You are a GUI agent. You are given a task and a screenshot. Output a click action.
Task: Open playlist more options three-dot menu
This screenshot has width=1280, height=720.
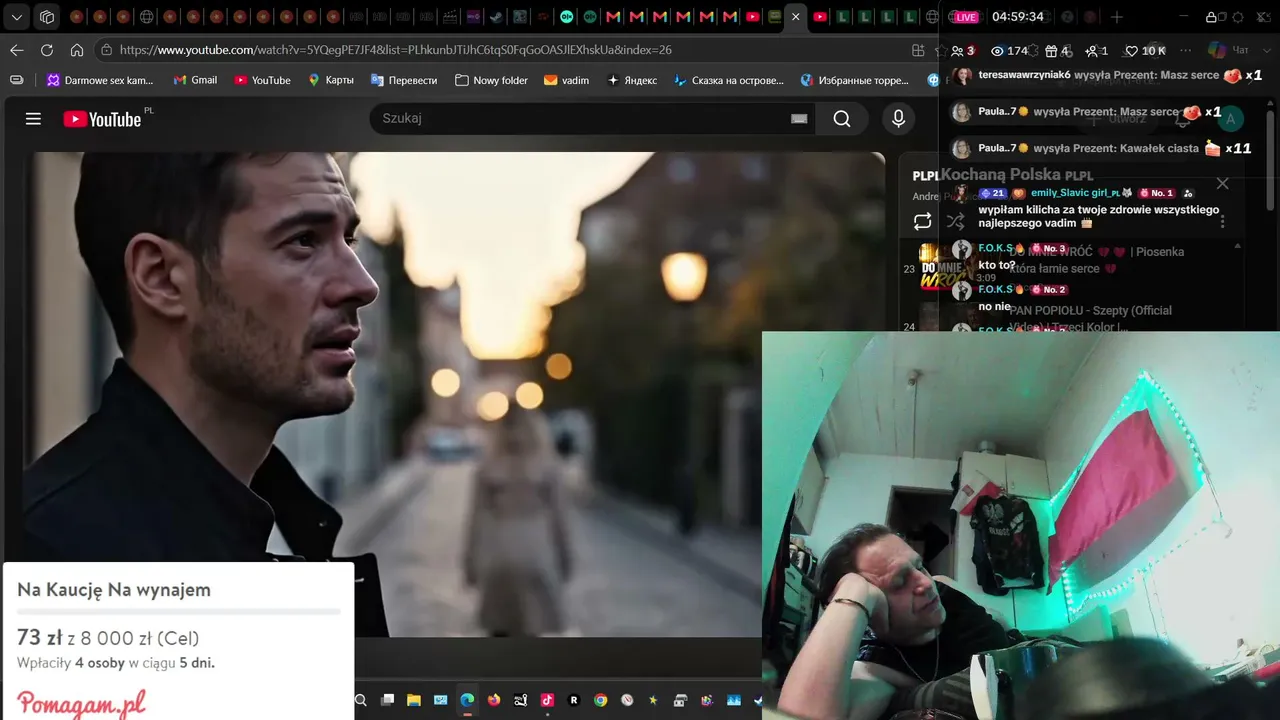tap(1222, 221)
